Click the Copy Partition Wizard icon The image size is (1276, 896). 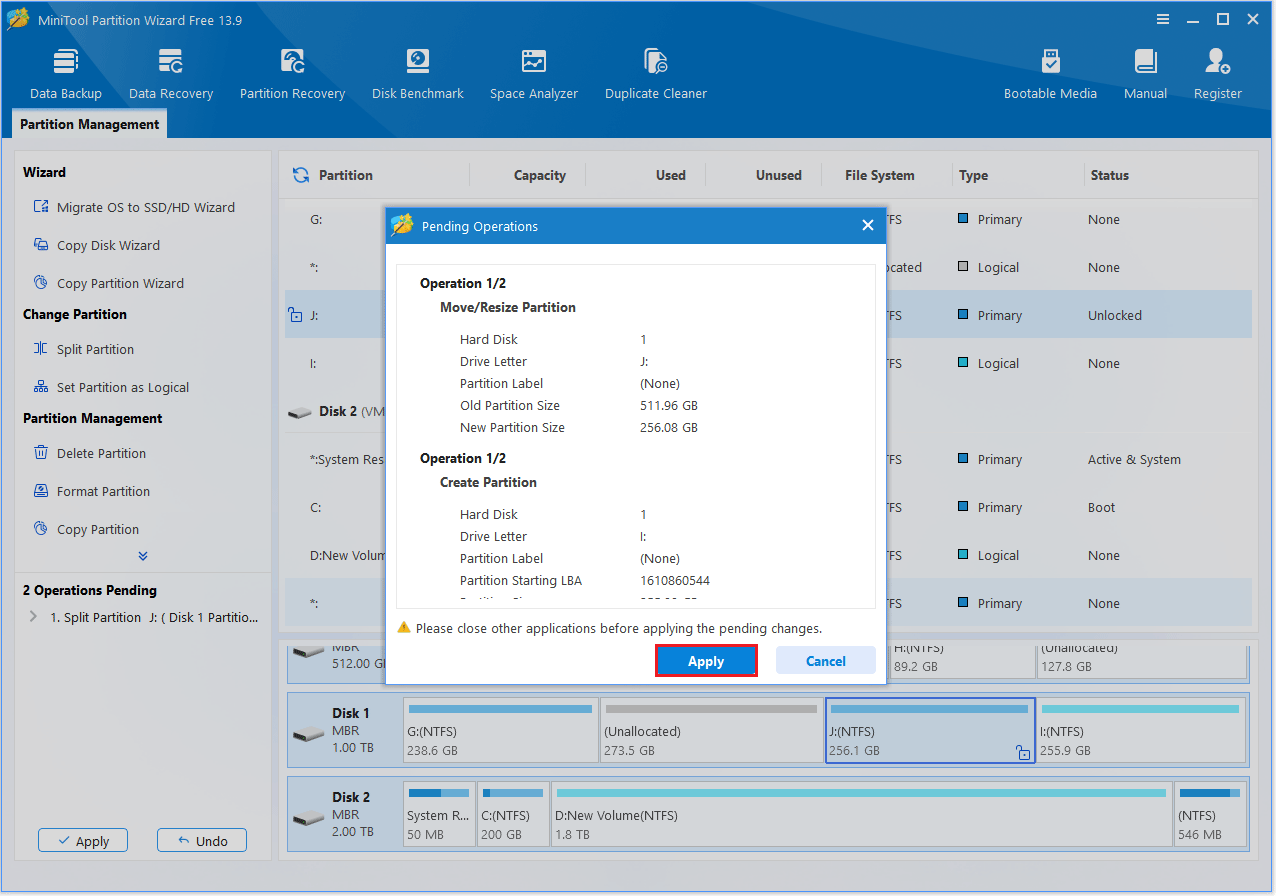pos(41,283)
